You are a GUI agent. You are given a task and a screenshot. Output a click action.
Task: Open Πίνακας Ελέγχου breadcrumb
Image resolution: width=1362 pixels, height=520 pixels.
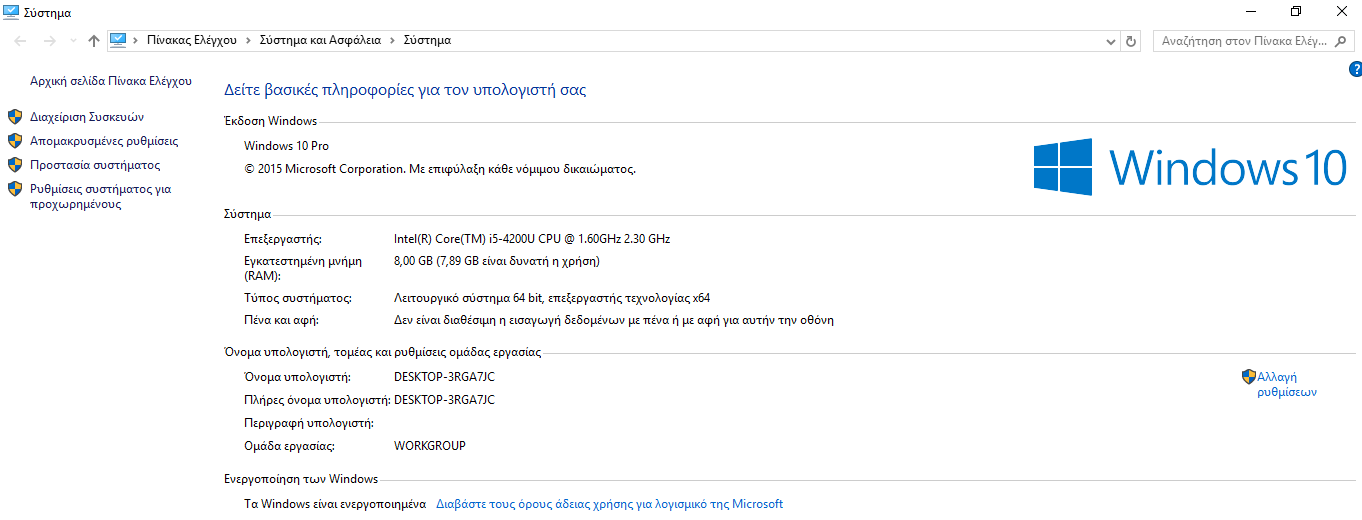(x=191, y=40)
